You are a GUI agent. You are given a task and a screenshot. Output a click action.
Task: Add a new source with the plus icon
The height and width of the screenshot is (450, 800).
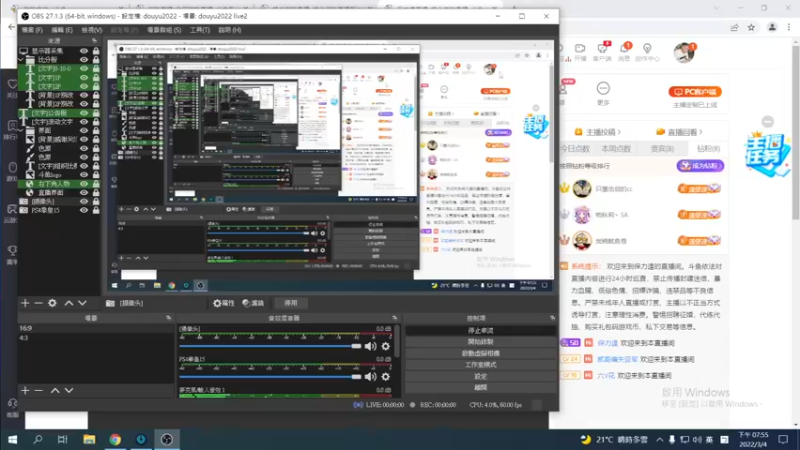25,303
